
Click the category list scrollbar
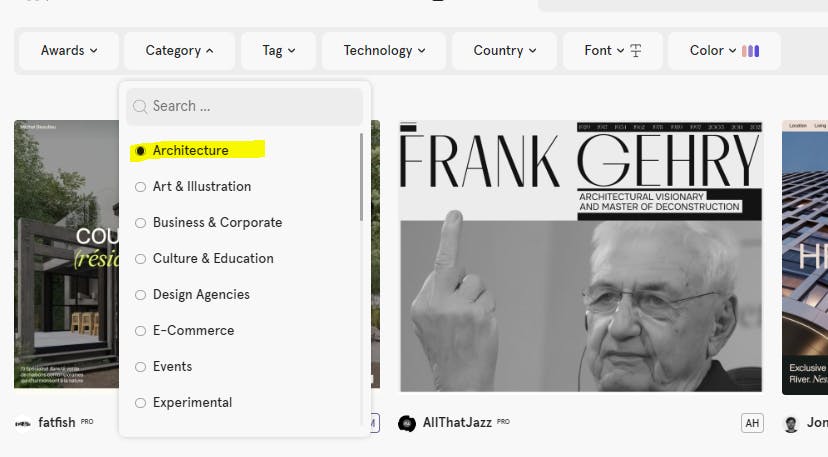point(361,177)
